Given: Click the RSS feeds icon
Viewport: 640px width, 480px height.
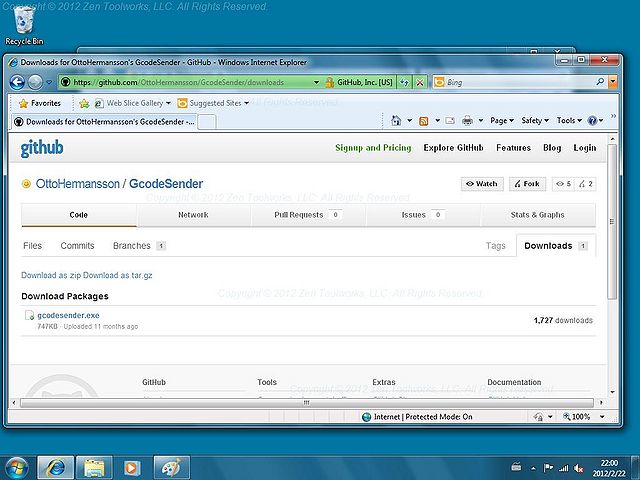Looking at the screenshot, I should point(424,121).
